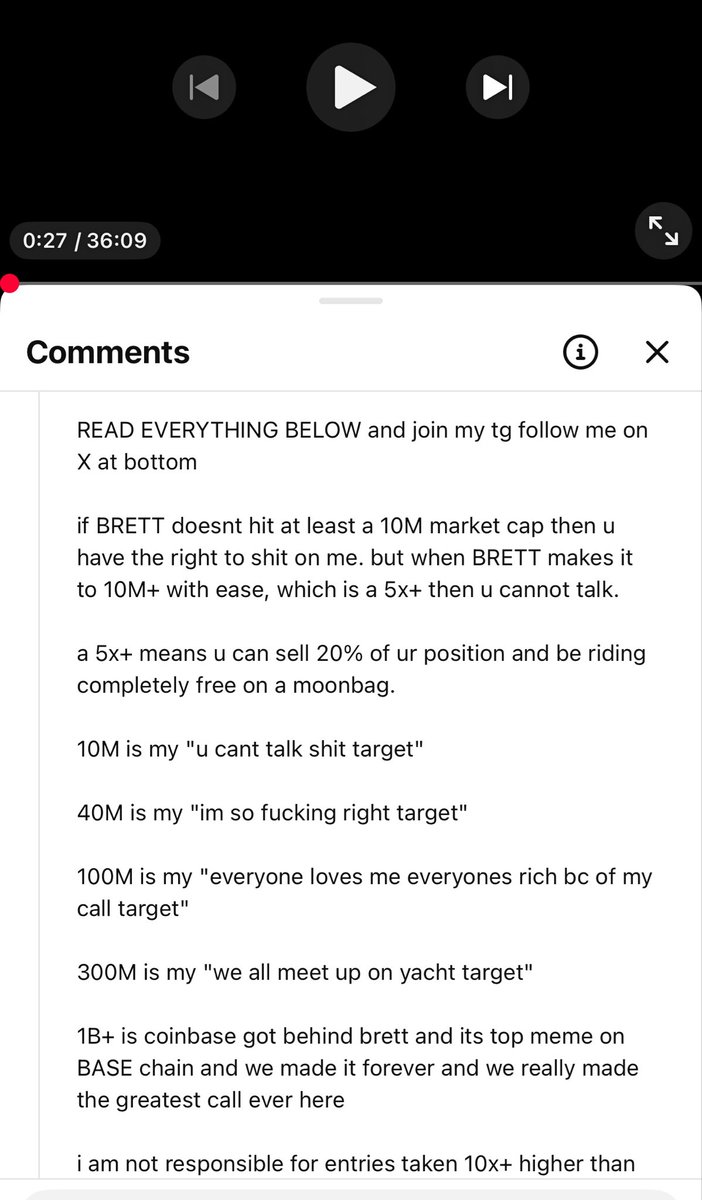Skip to the previous video
The height and width of the screenshot is (1200, 702).
click(x=204, y=87)
